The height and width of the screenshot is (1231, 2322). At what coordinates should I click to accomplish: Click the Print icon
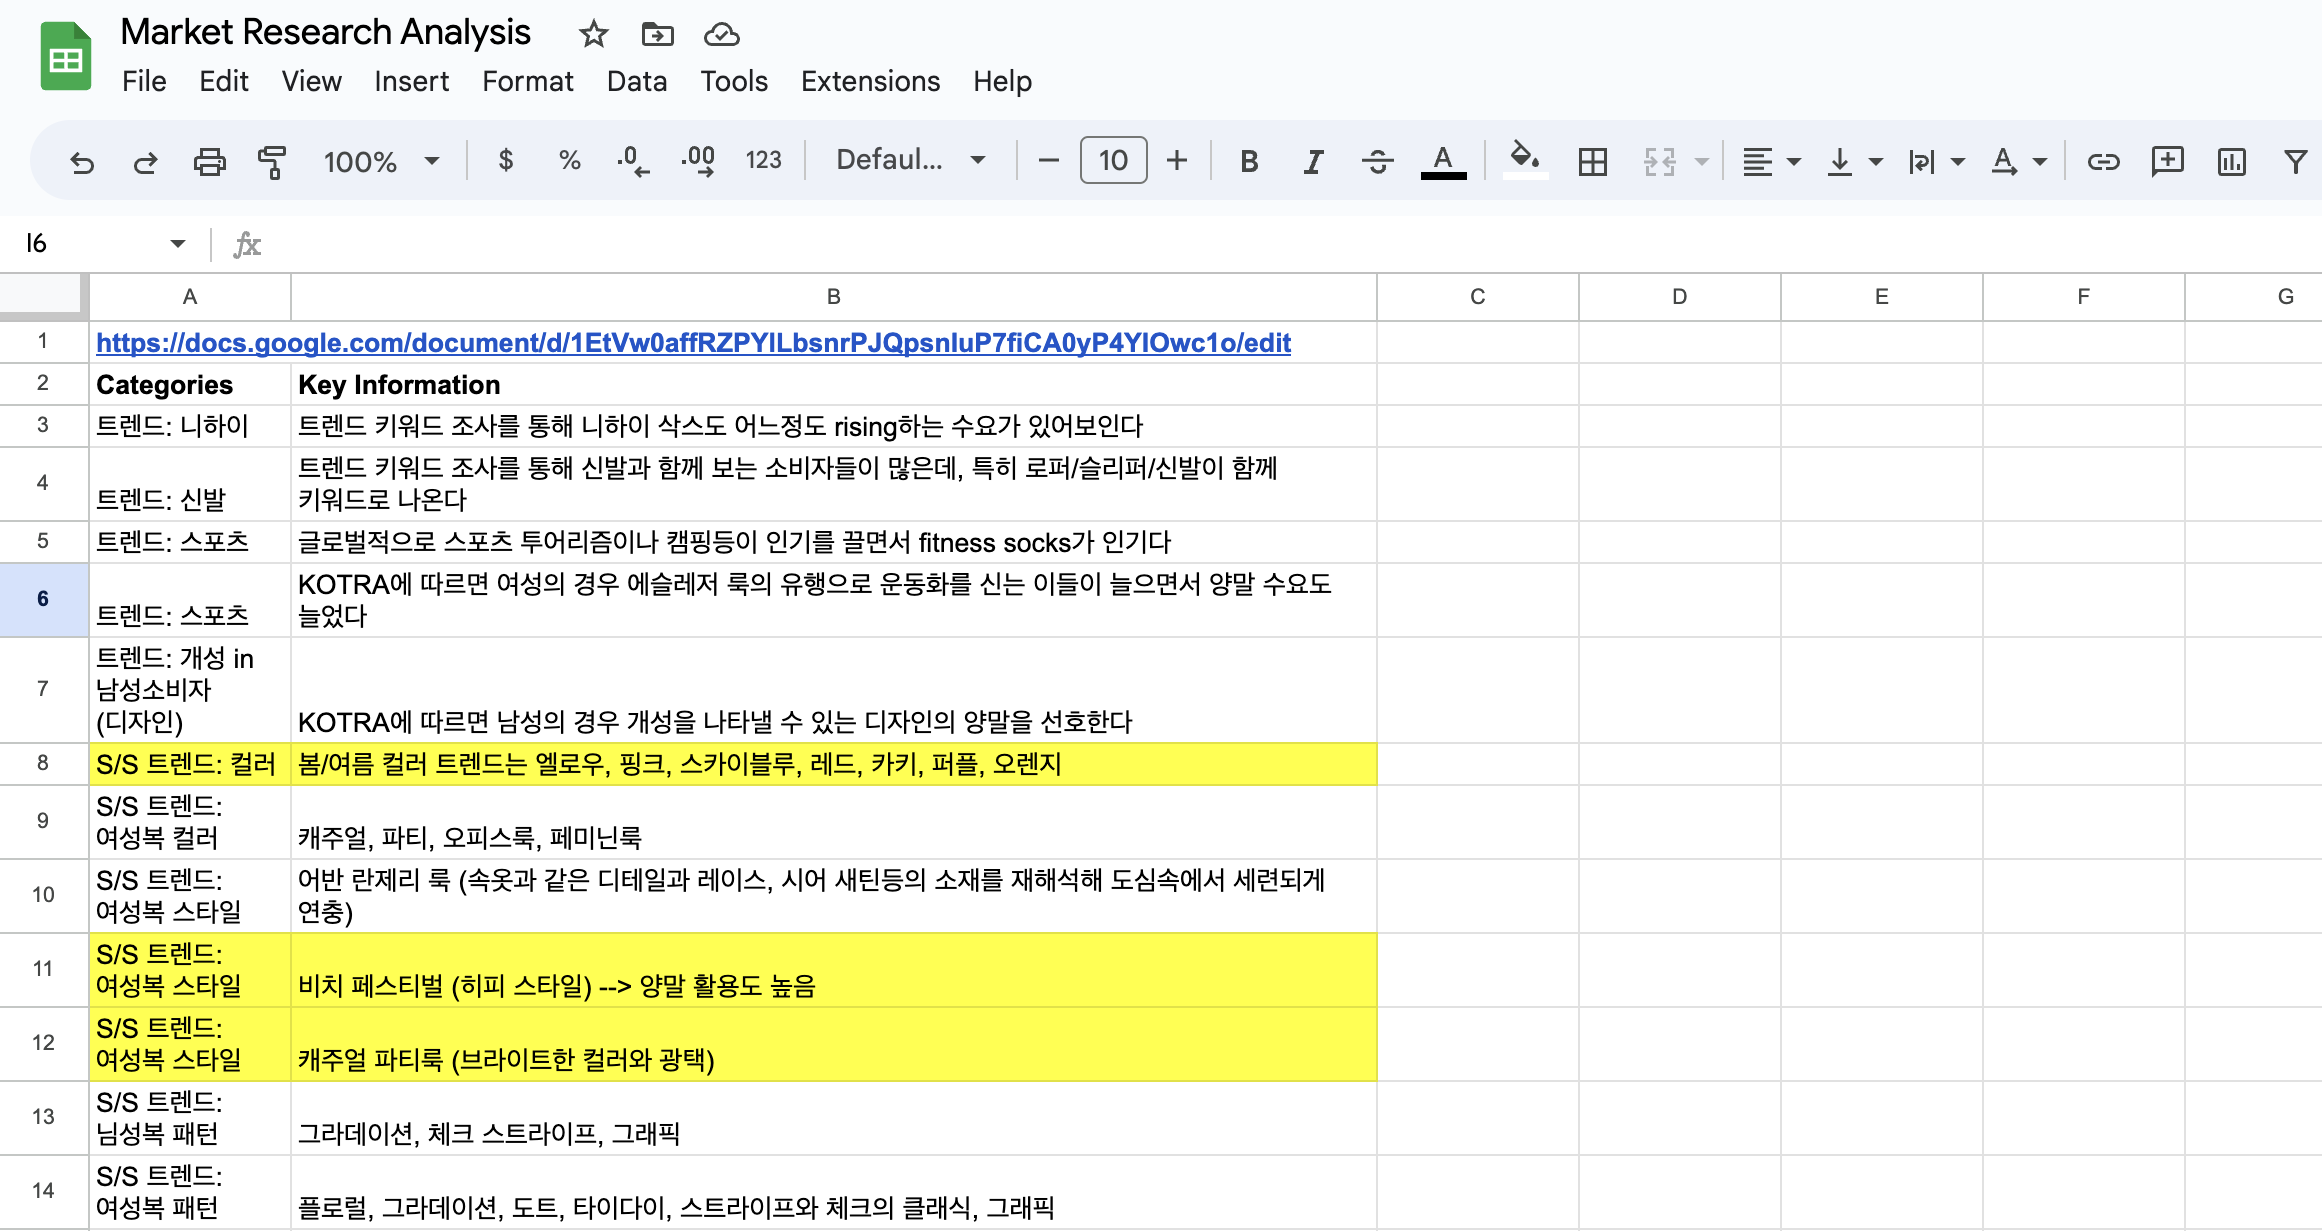tap(209, 161)
